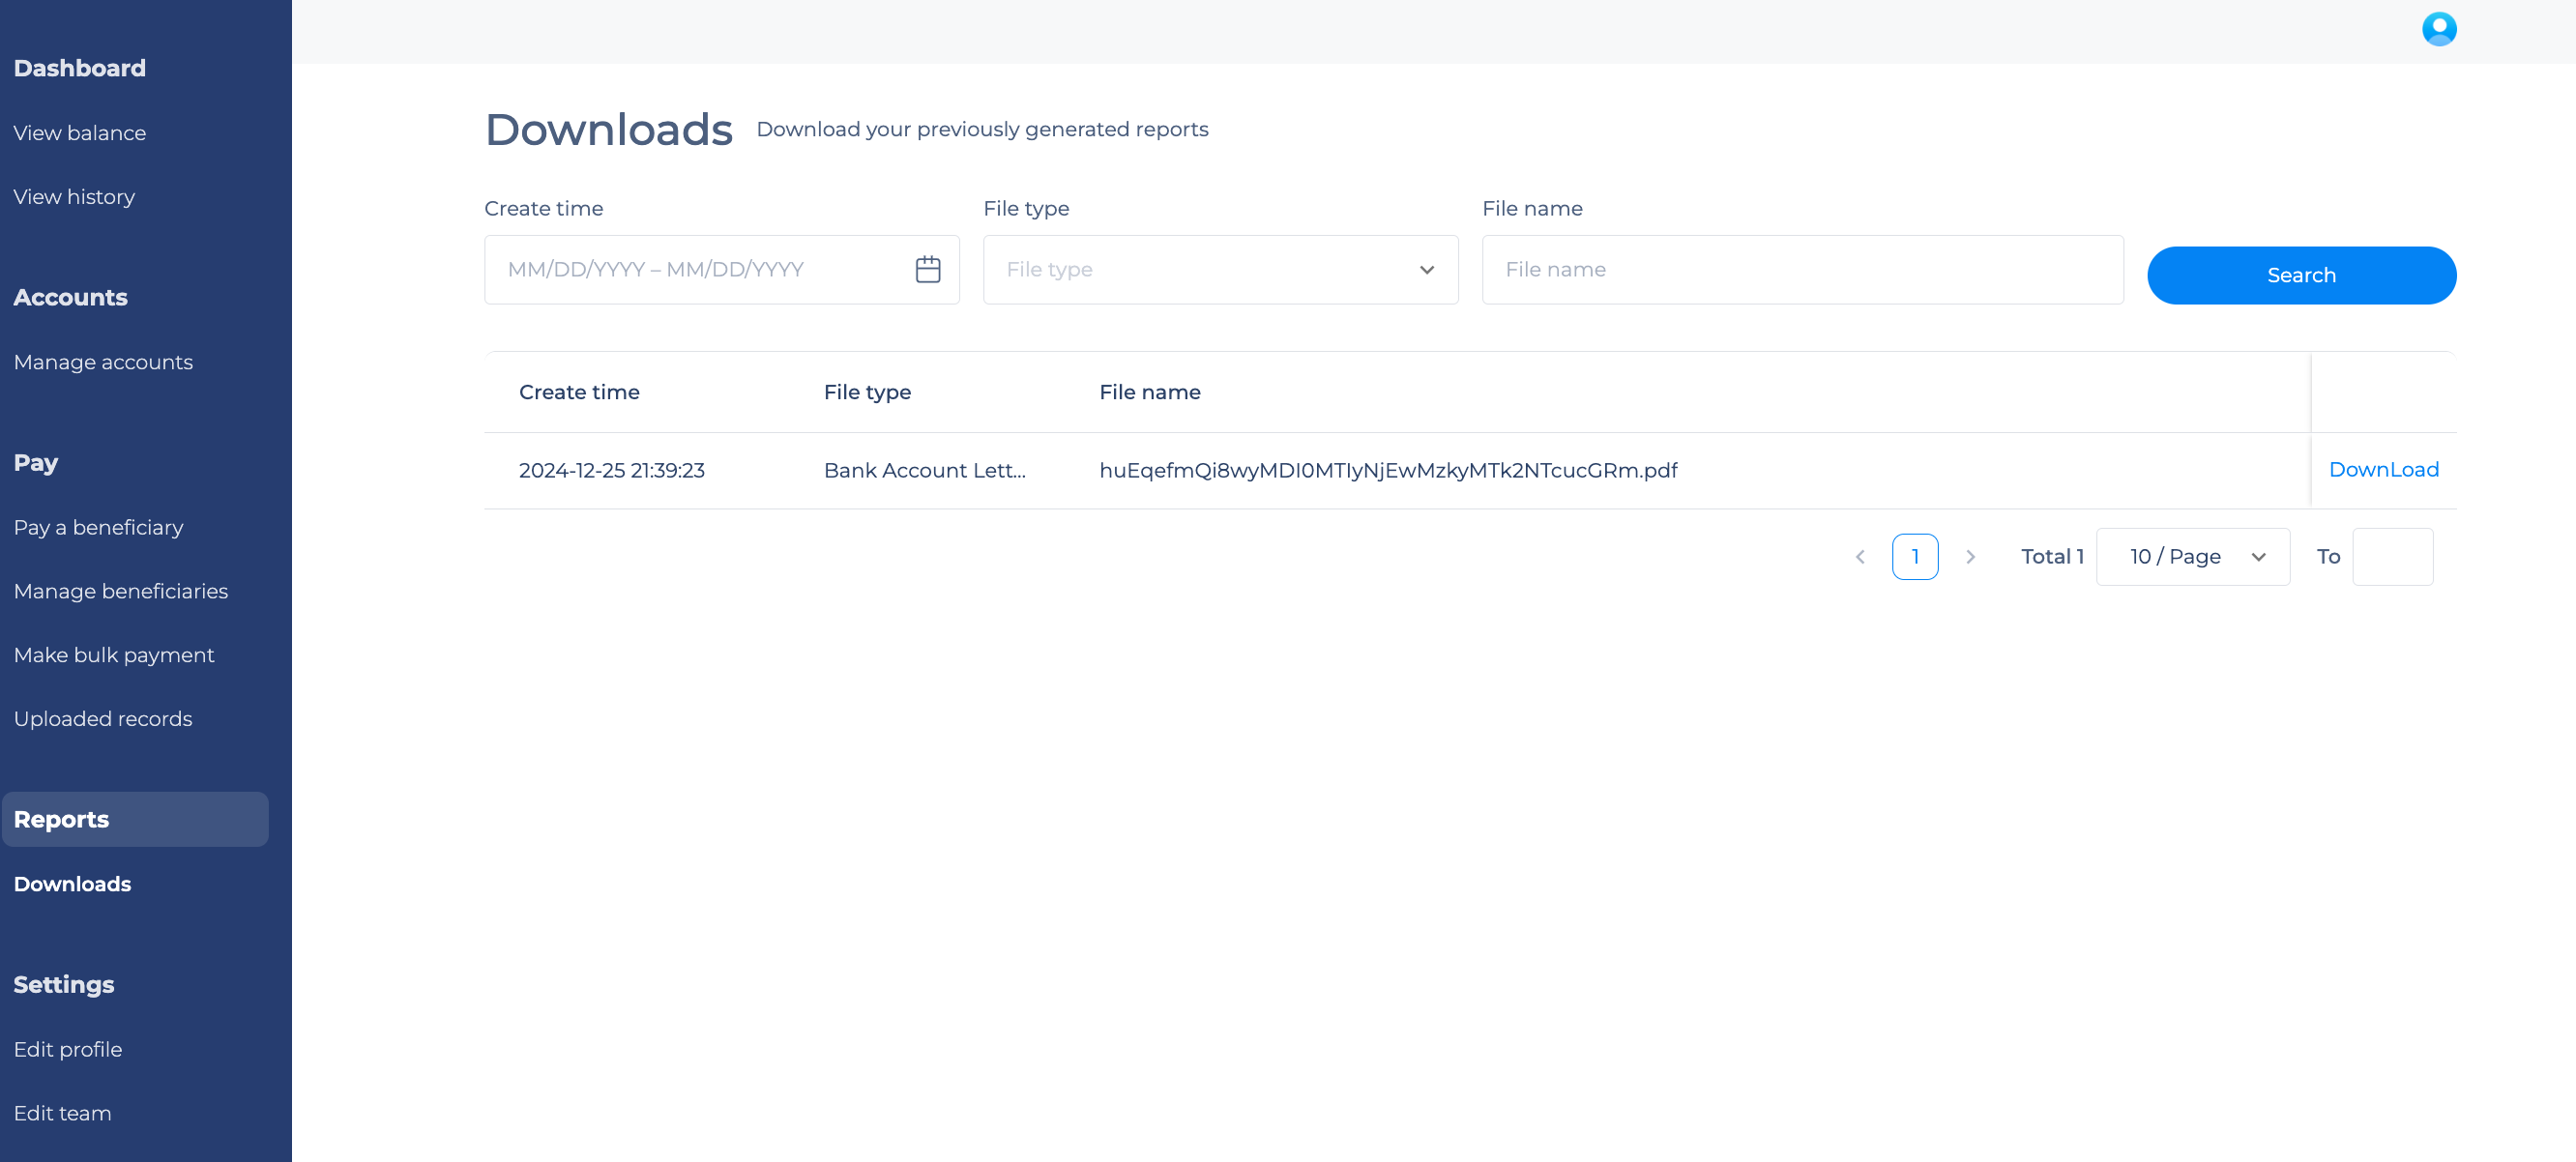Select View balance in the sidebar

[x=80, y=132]
